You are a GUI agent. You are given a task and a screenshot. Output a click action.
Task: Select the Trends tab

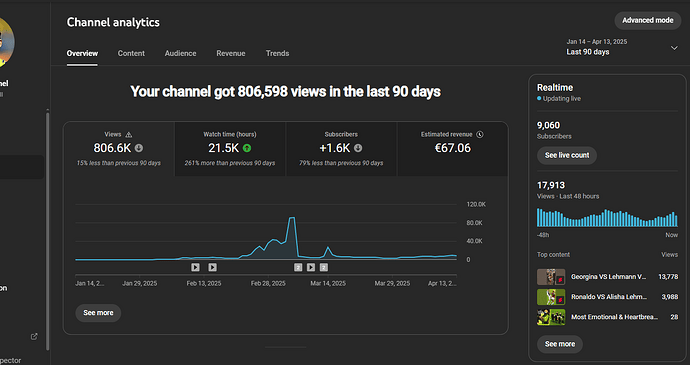277,53
